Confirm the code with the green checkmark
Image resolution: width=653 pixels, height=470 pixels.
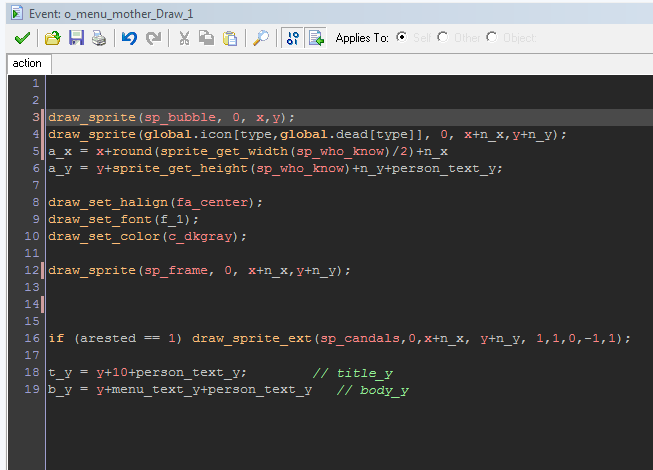click(22, 38)
